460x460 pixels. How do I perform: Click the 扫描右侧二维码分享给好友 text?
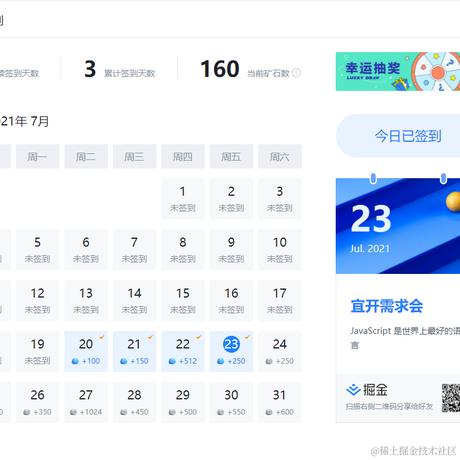click(389, 406)
